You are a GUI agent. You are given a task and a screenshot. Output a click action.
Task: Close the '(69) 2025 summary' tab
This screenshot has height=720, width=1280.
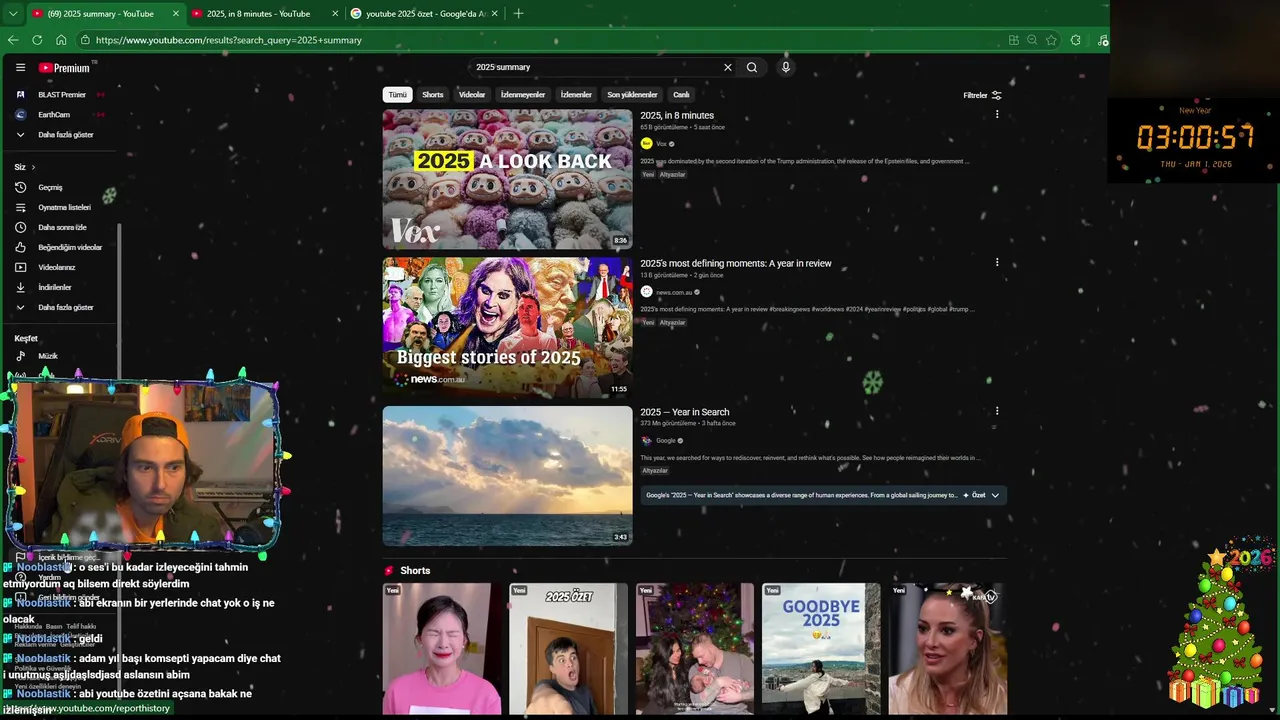[x=176, y=14]
